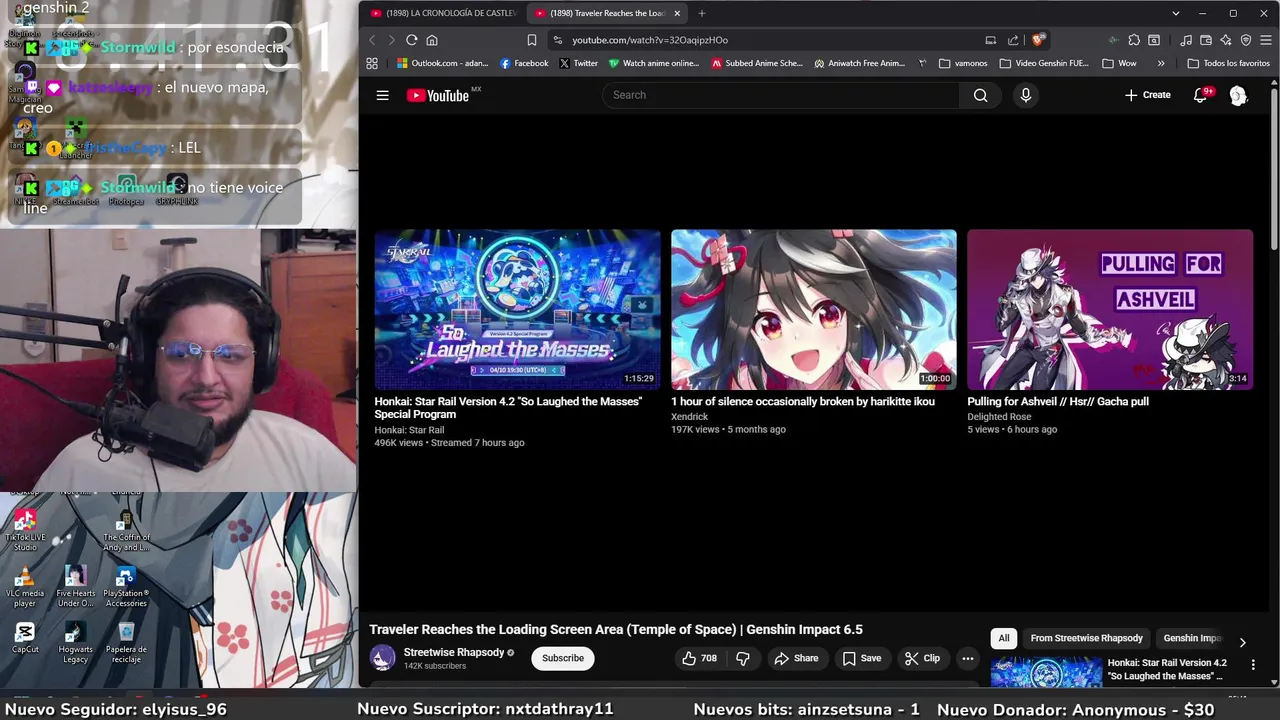Open the Watch anime online bookmark
The height and width of the screenshot is (720, 1280).
coord(654,63)
